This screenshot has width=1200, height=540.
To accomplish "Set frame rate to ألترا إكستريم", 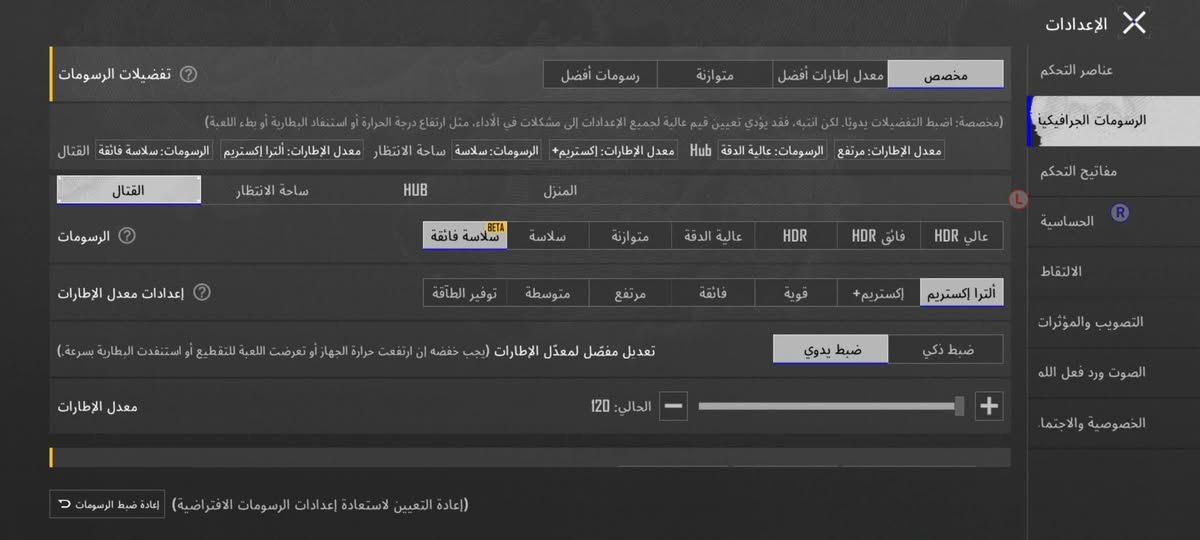I will point(961,293).
